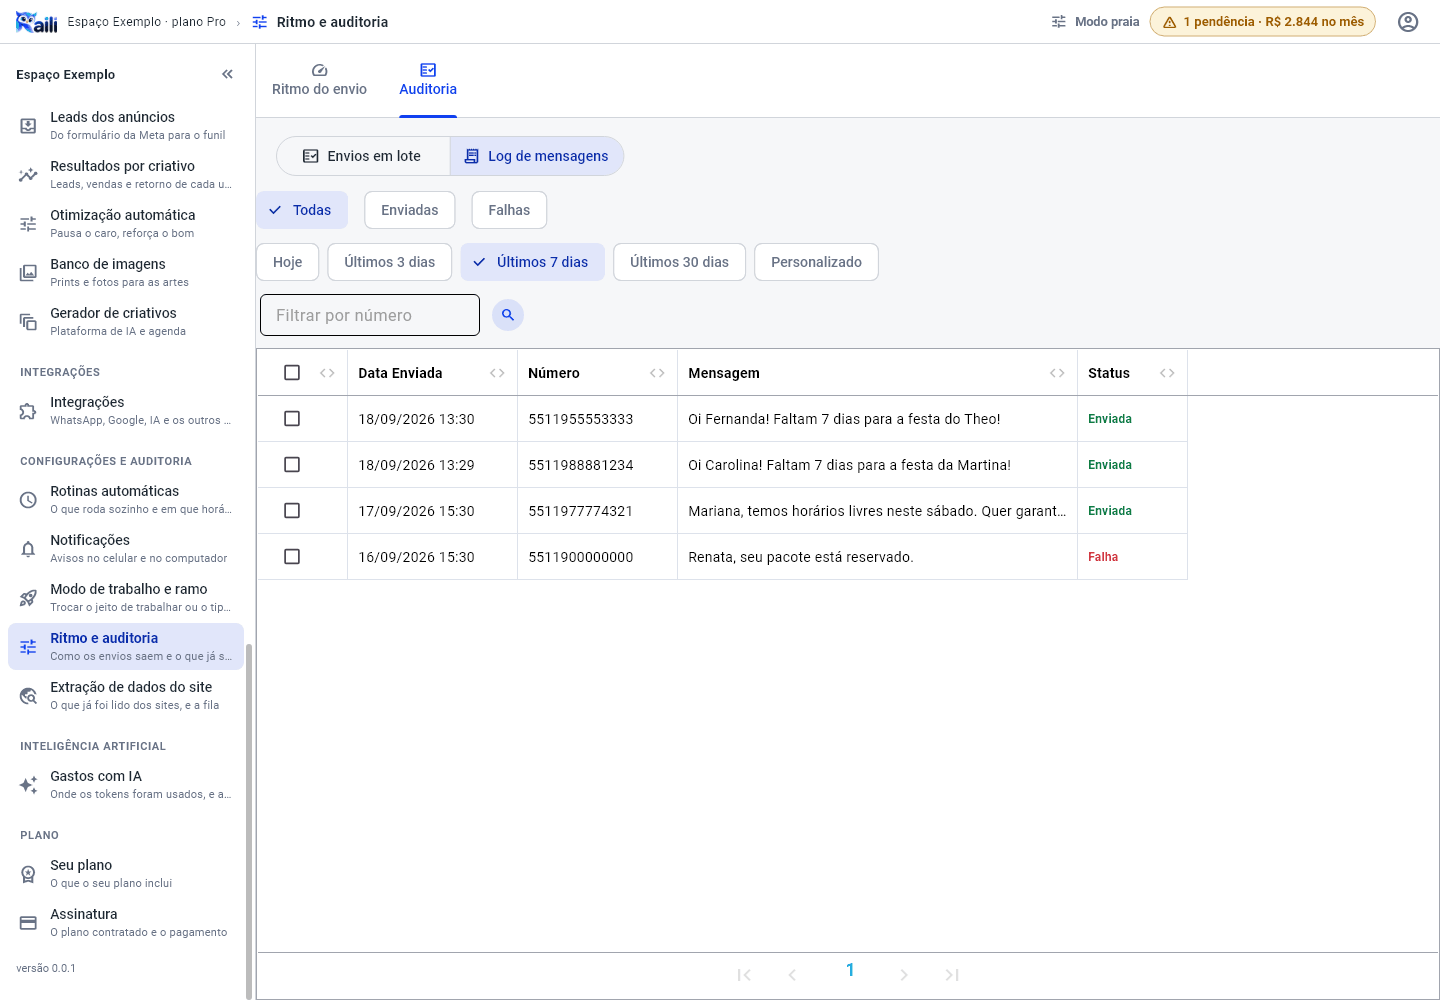The image size is (1440, 1000).
Task: Select the Últimos 3 dias period chip
Action: (x=390, y=262)
